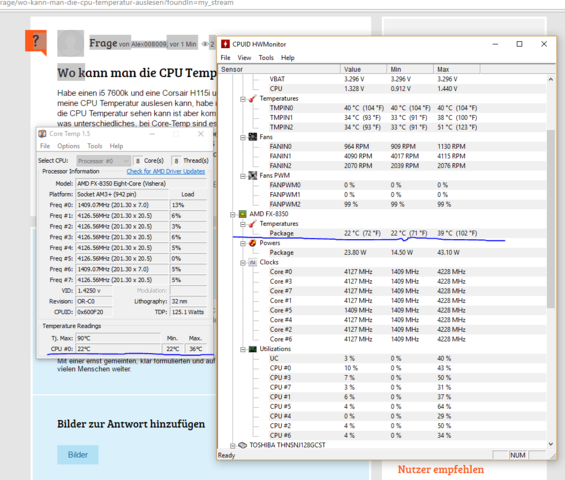Click the Alex008009 username link

click(x=148, y=44)
